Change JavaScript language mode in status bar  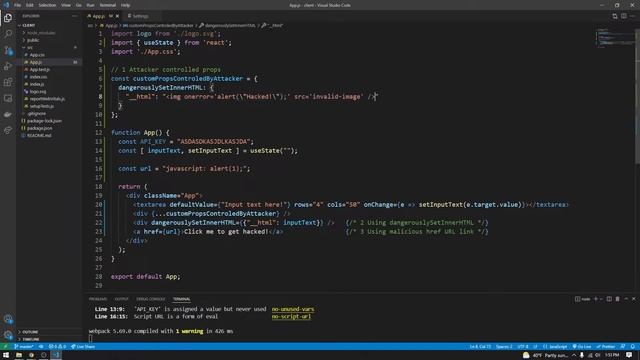pyautogui.click(x=556, y=347)
